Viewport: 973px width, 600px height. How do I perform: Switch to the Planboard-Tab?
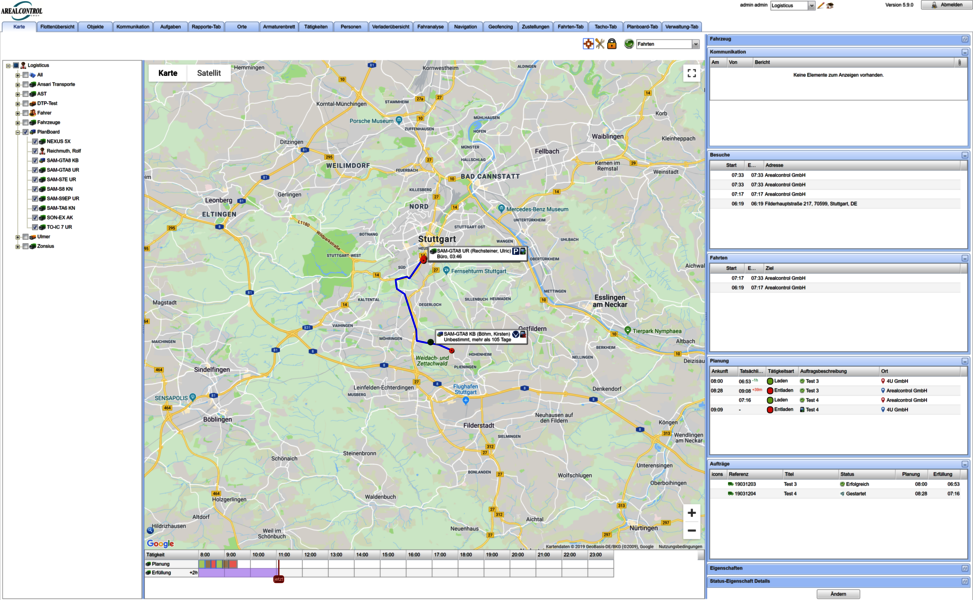pyautogui.click(x=642, y=27)
